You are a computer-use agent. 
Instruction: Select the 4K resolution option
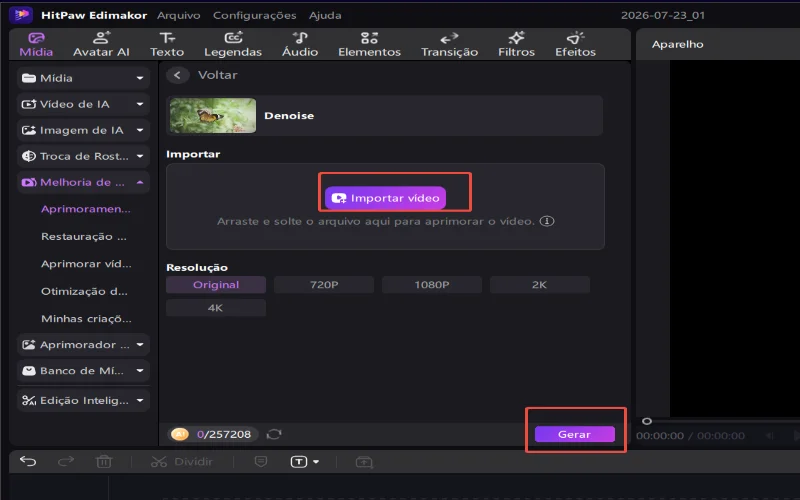point(216,308)
